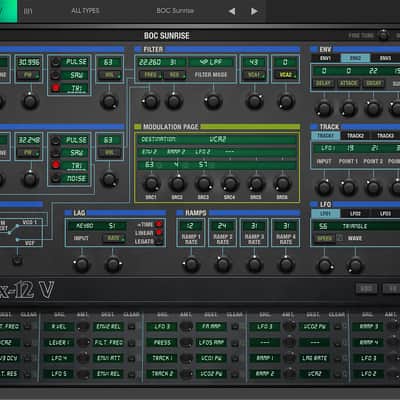Clear the RAMP 2 to VCA2 route
This screenshot has width=400, height=400.
coord(337,374)
